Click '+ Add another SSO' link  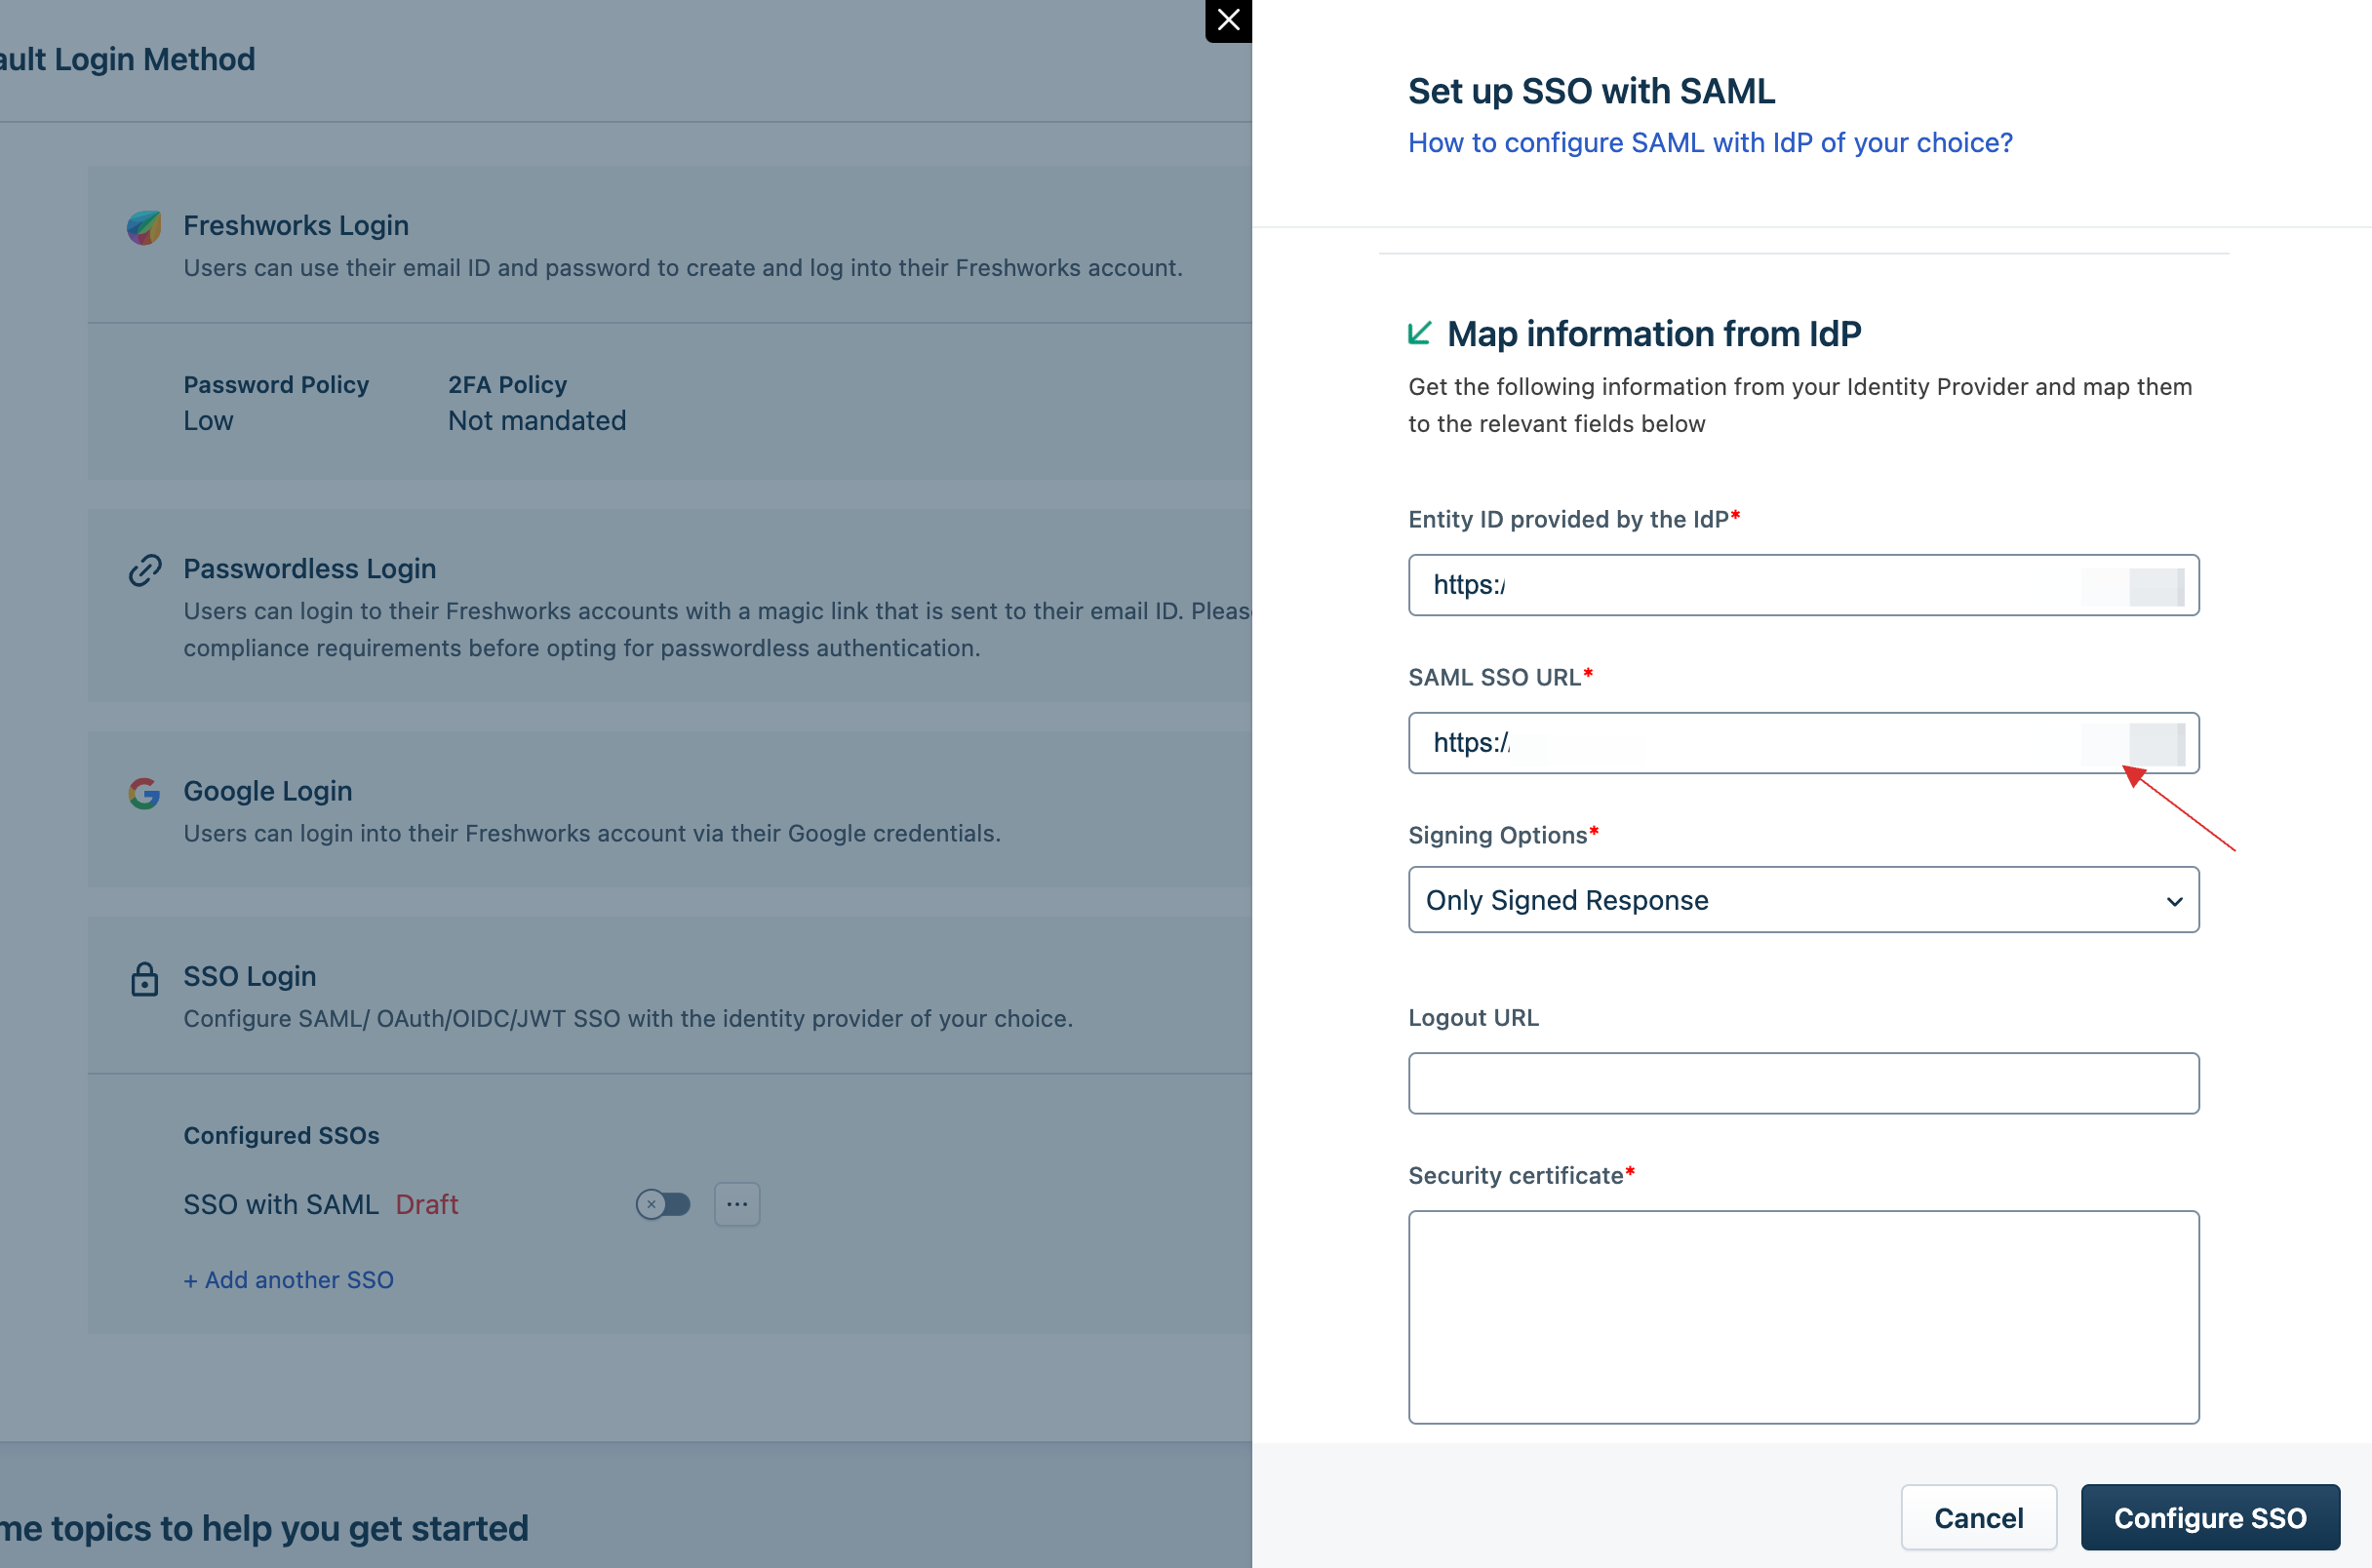(289, 1277)
